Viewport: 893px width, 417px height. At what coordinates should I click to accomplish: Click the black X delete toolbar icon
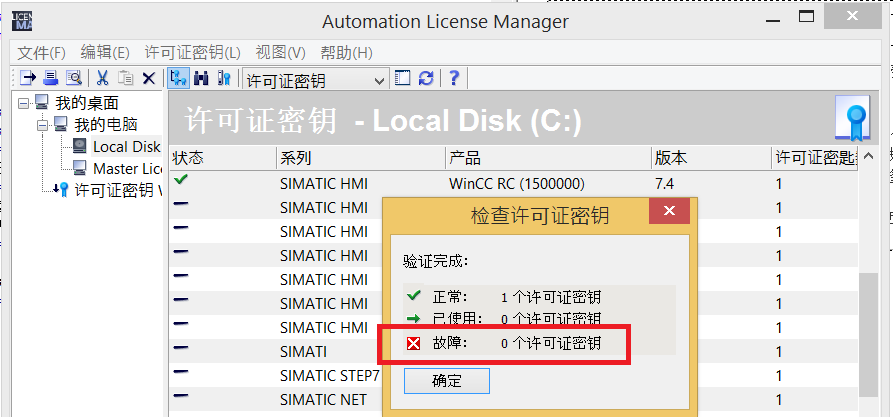(x=149, y=78)
